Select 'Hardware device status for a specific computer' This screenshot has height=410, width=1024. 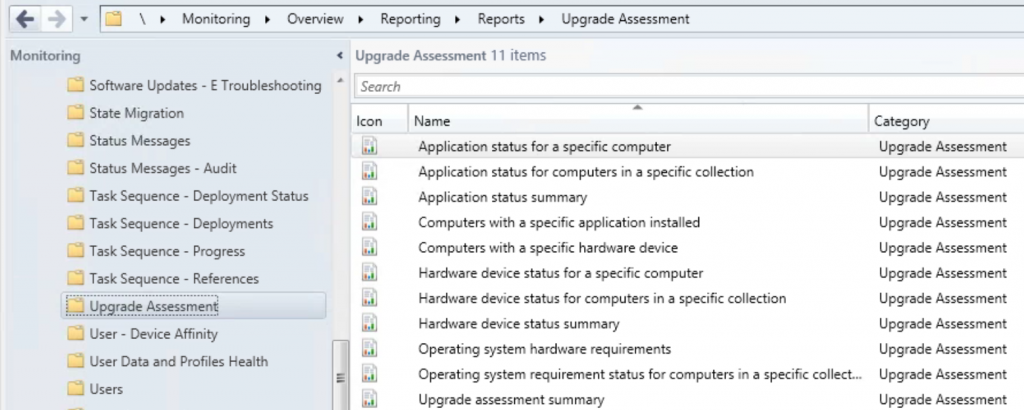[x=560, y=272]
